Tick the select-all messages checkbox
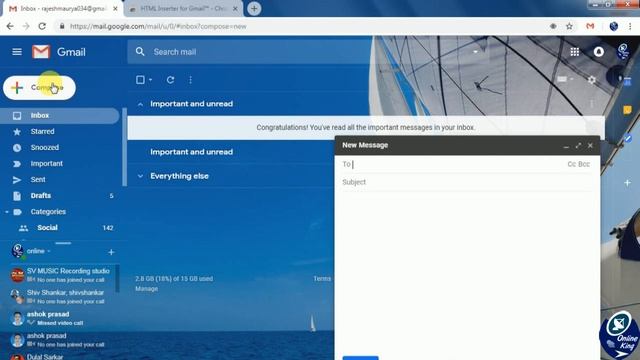This screenshot has height=360, width=640. (140, 80)
